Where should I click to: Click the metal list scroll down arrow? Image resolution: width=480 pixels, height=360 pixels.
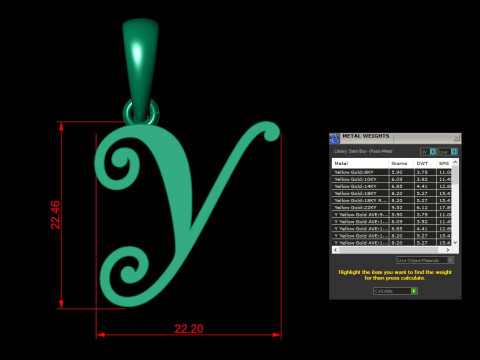point(455,243)
